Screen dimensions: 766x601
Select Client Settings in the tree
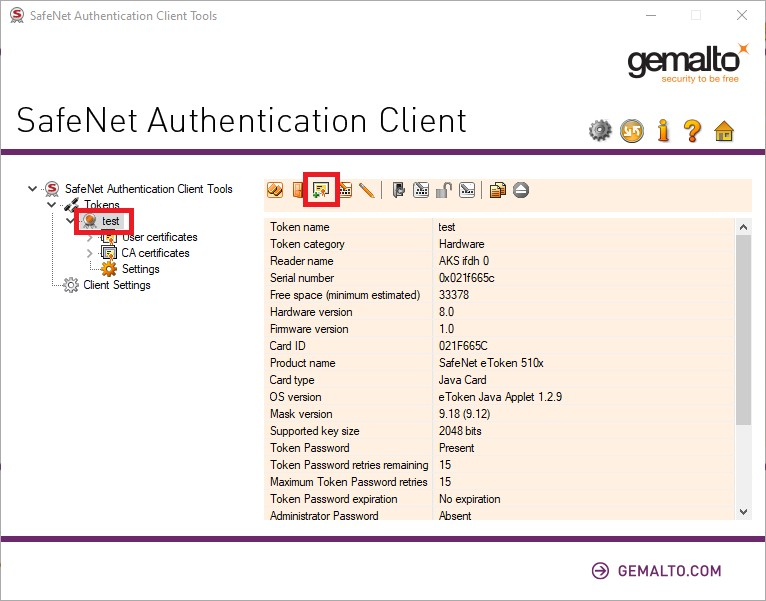coord(116,285)
